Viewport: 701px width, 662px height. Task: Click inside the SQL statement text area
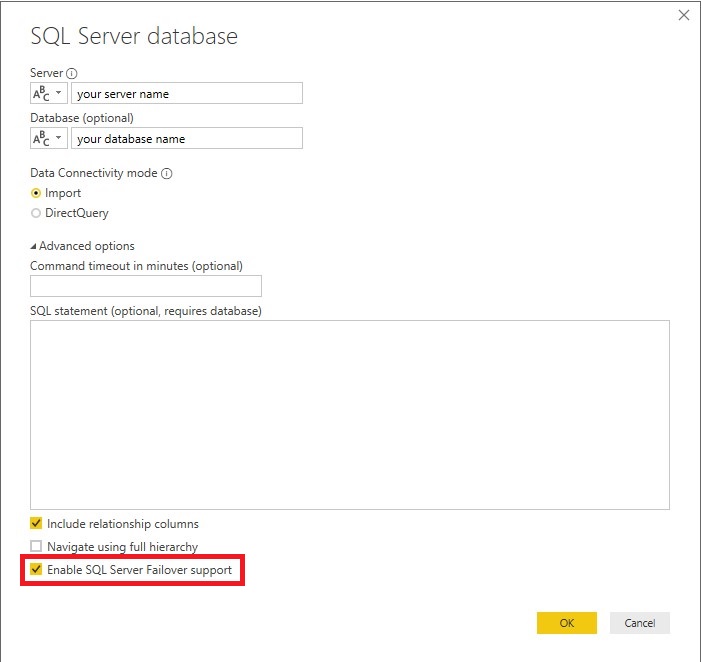point(350,415)
